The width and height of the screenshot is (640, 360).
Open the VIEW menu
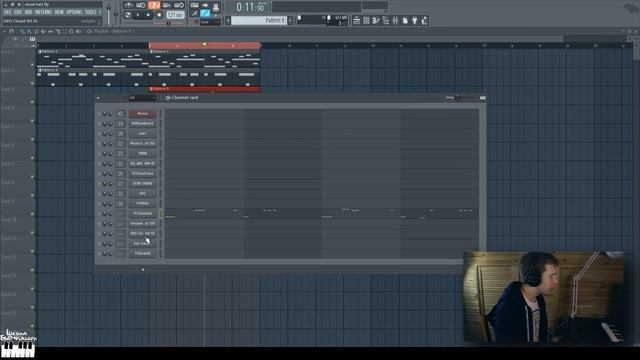59,13
